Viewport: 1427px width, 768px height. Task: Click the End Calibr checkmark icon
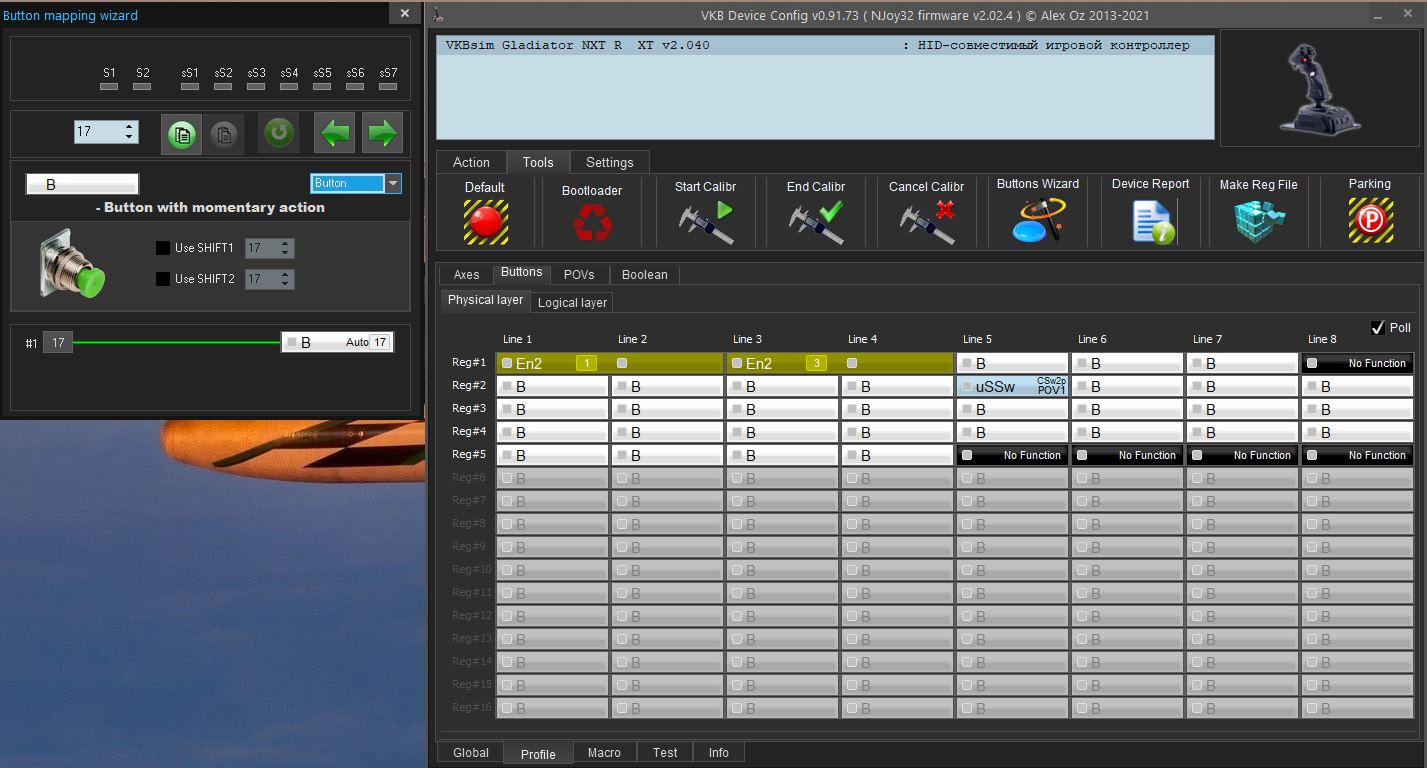(x=815, y=222)
